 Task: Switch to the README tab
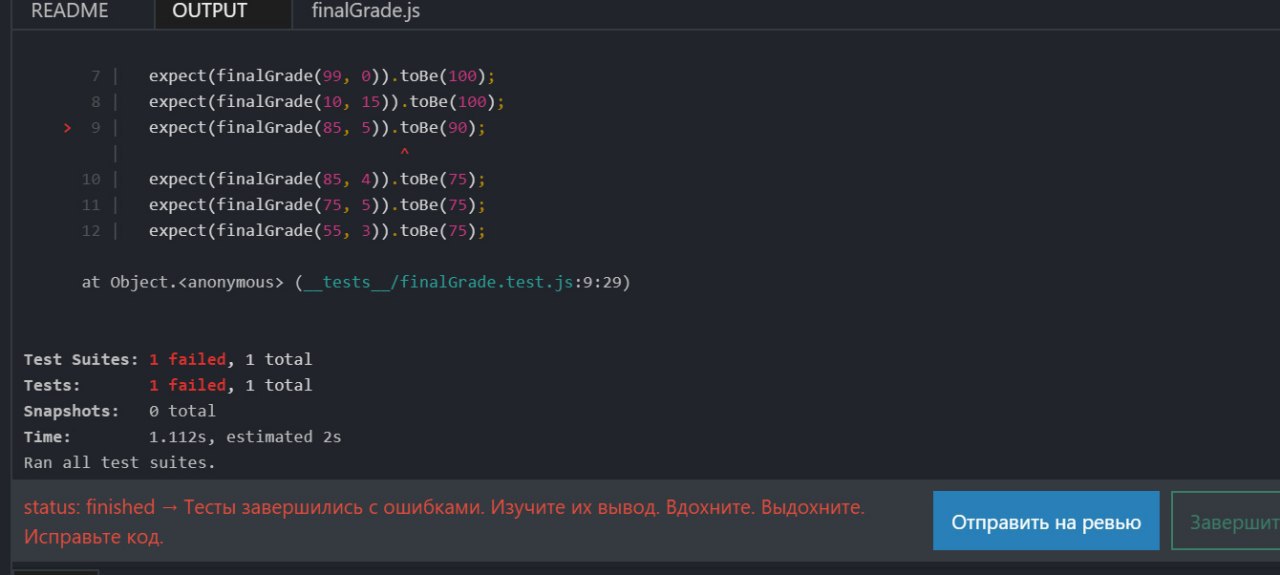pos(69,13)
